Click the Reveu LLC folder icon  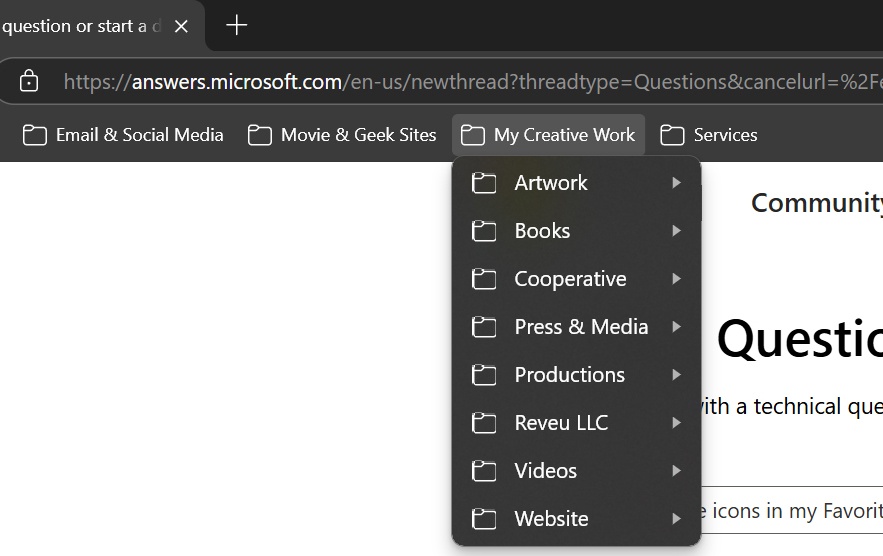pos(484,422)
